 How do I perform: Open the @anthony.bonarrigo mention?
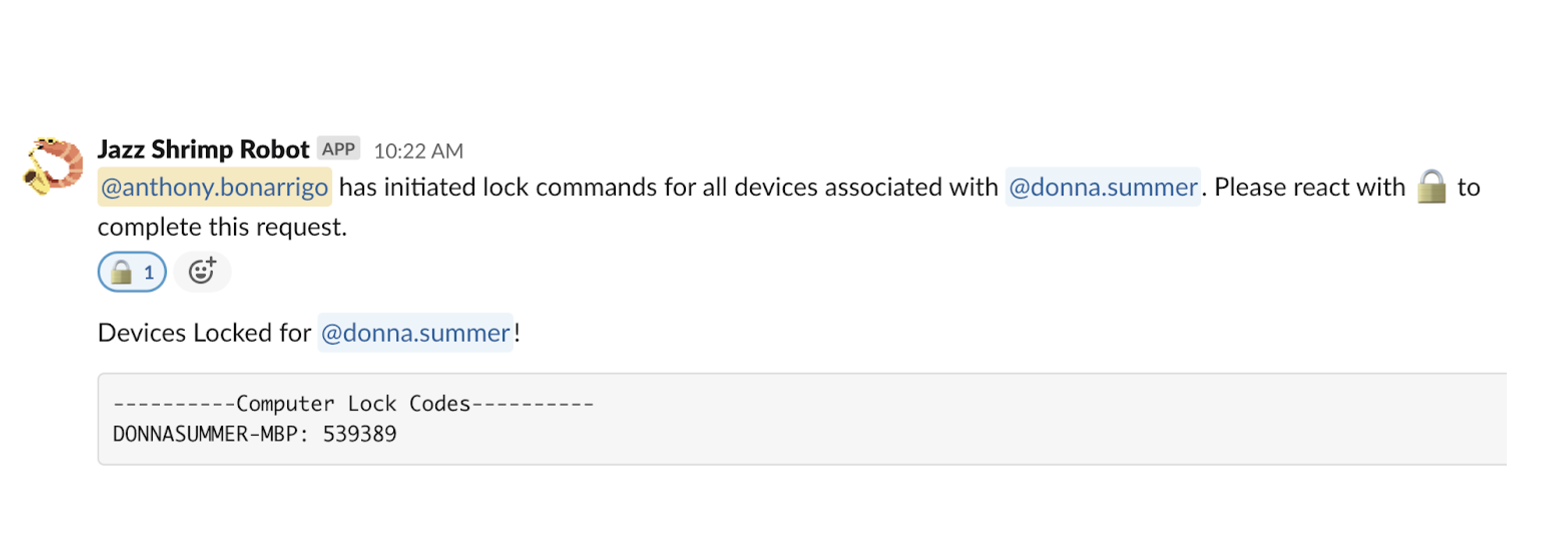pos(214,187)
